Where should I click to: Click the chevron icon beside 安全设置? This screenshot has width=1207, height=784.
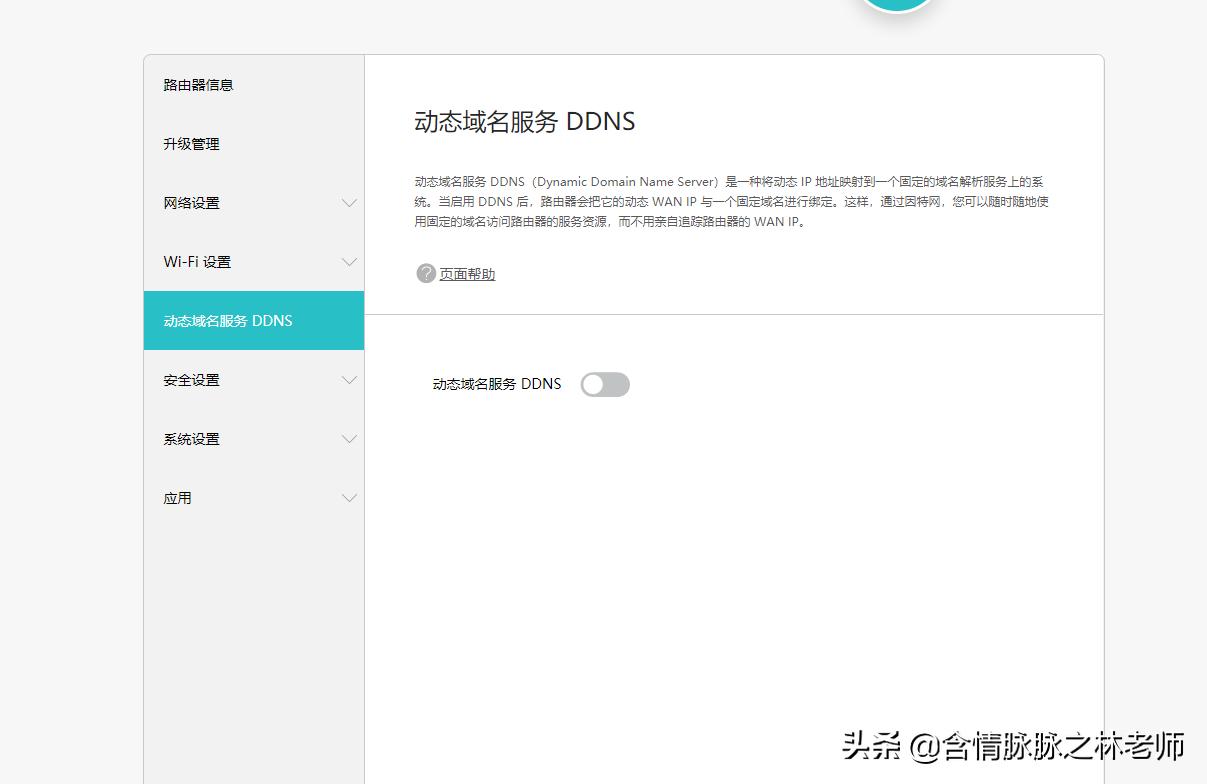349,379
